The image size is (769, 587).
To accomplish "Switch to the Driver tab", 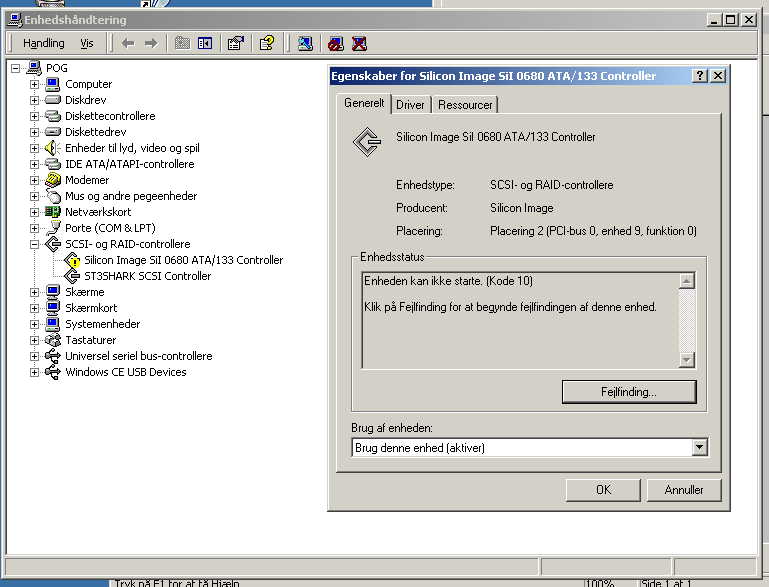I will (x=410, y=105).
